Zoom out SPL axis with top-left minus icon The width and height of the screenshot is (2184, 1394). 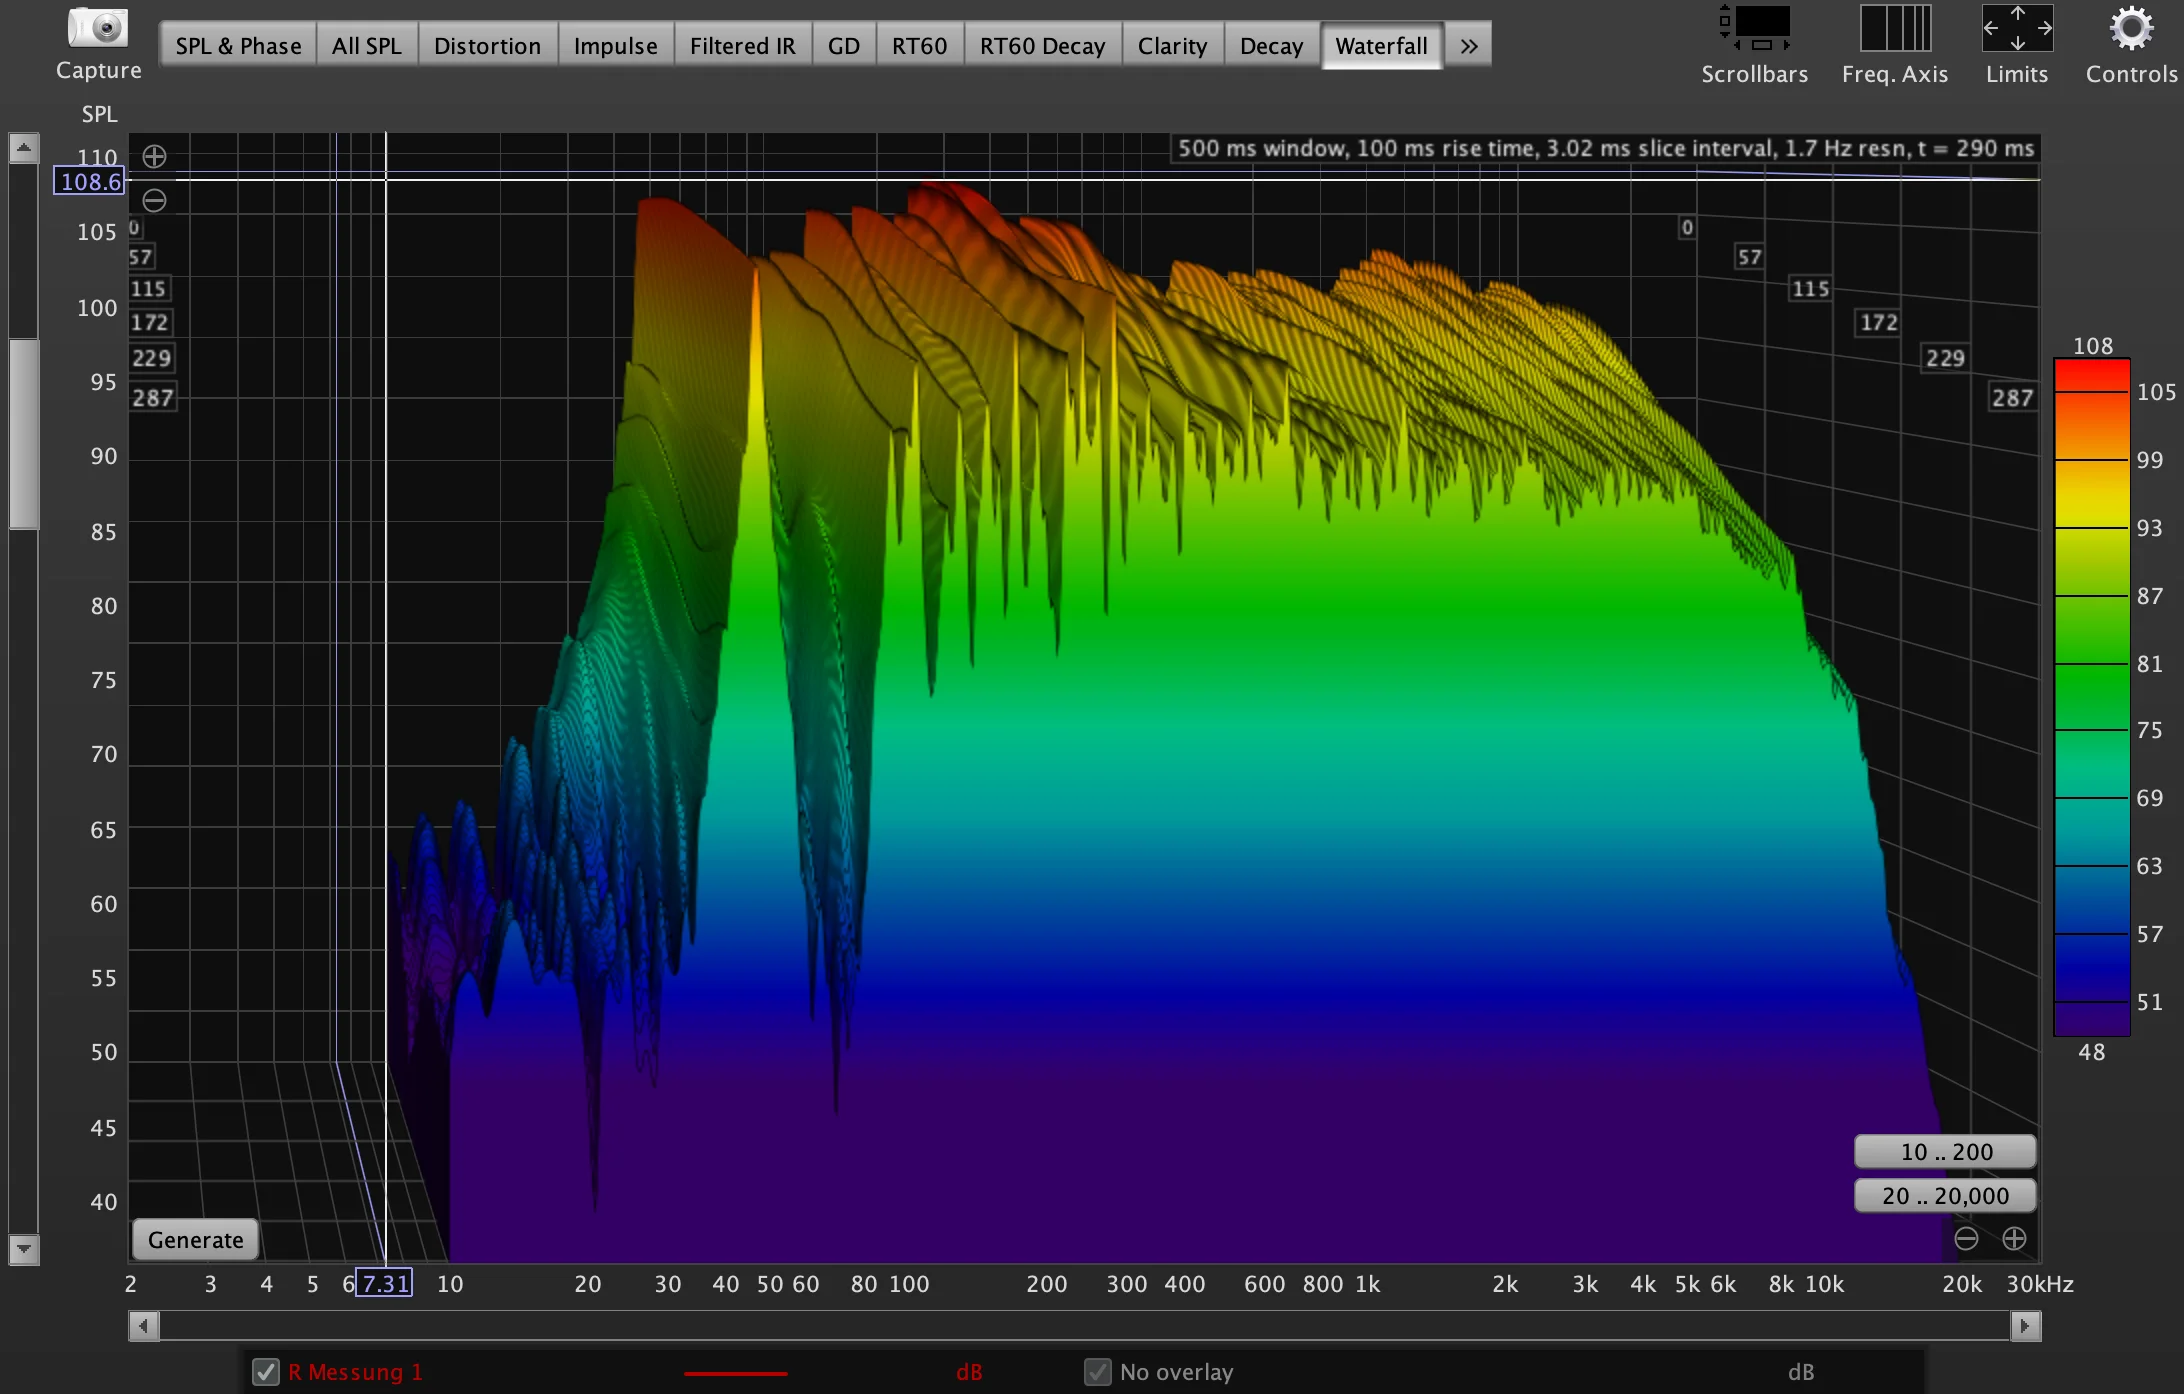coord(154,200)
